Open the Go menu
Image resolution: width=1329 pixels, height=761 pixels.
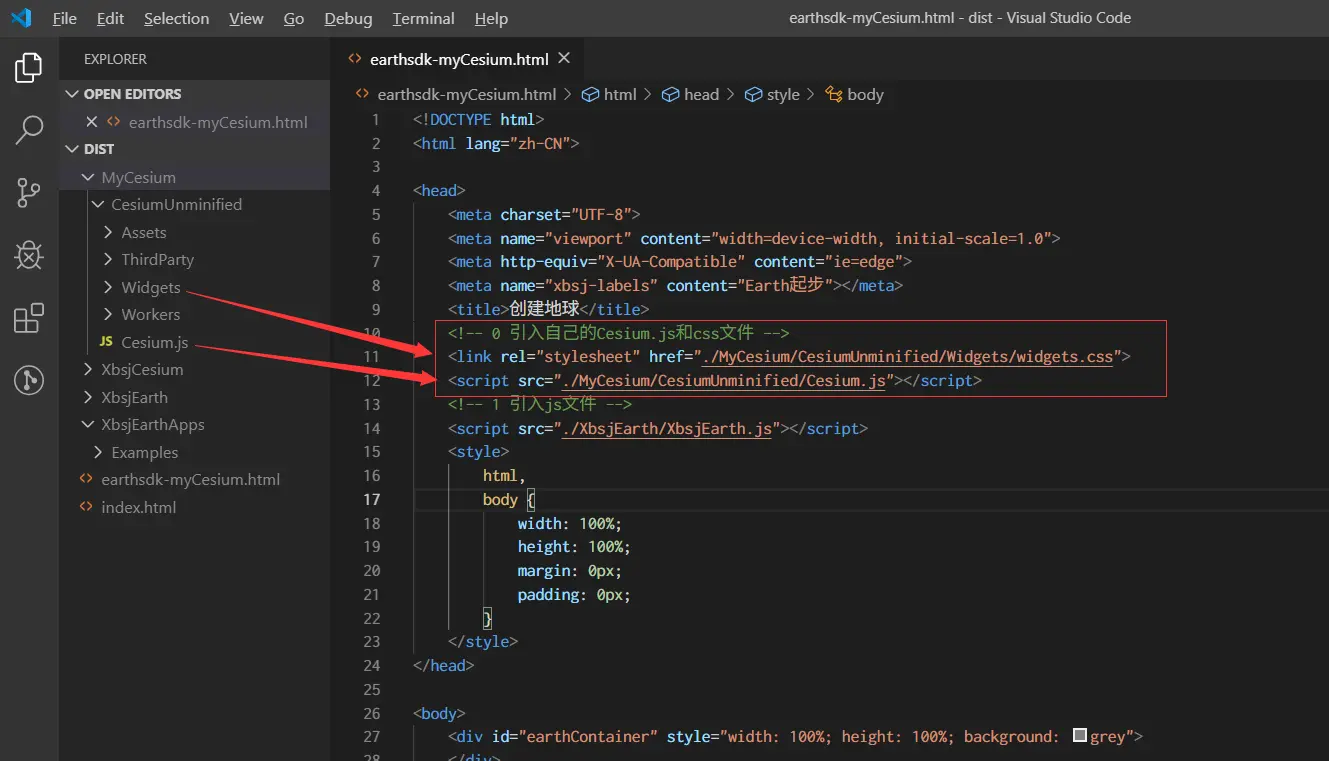[294, 18]
